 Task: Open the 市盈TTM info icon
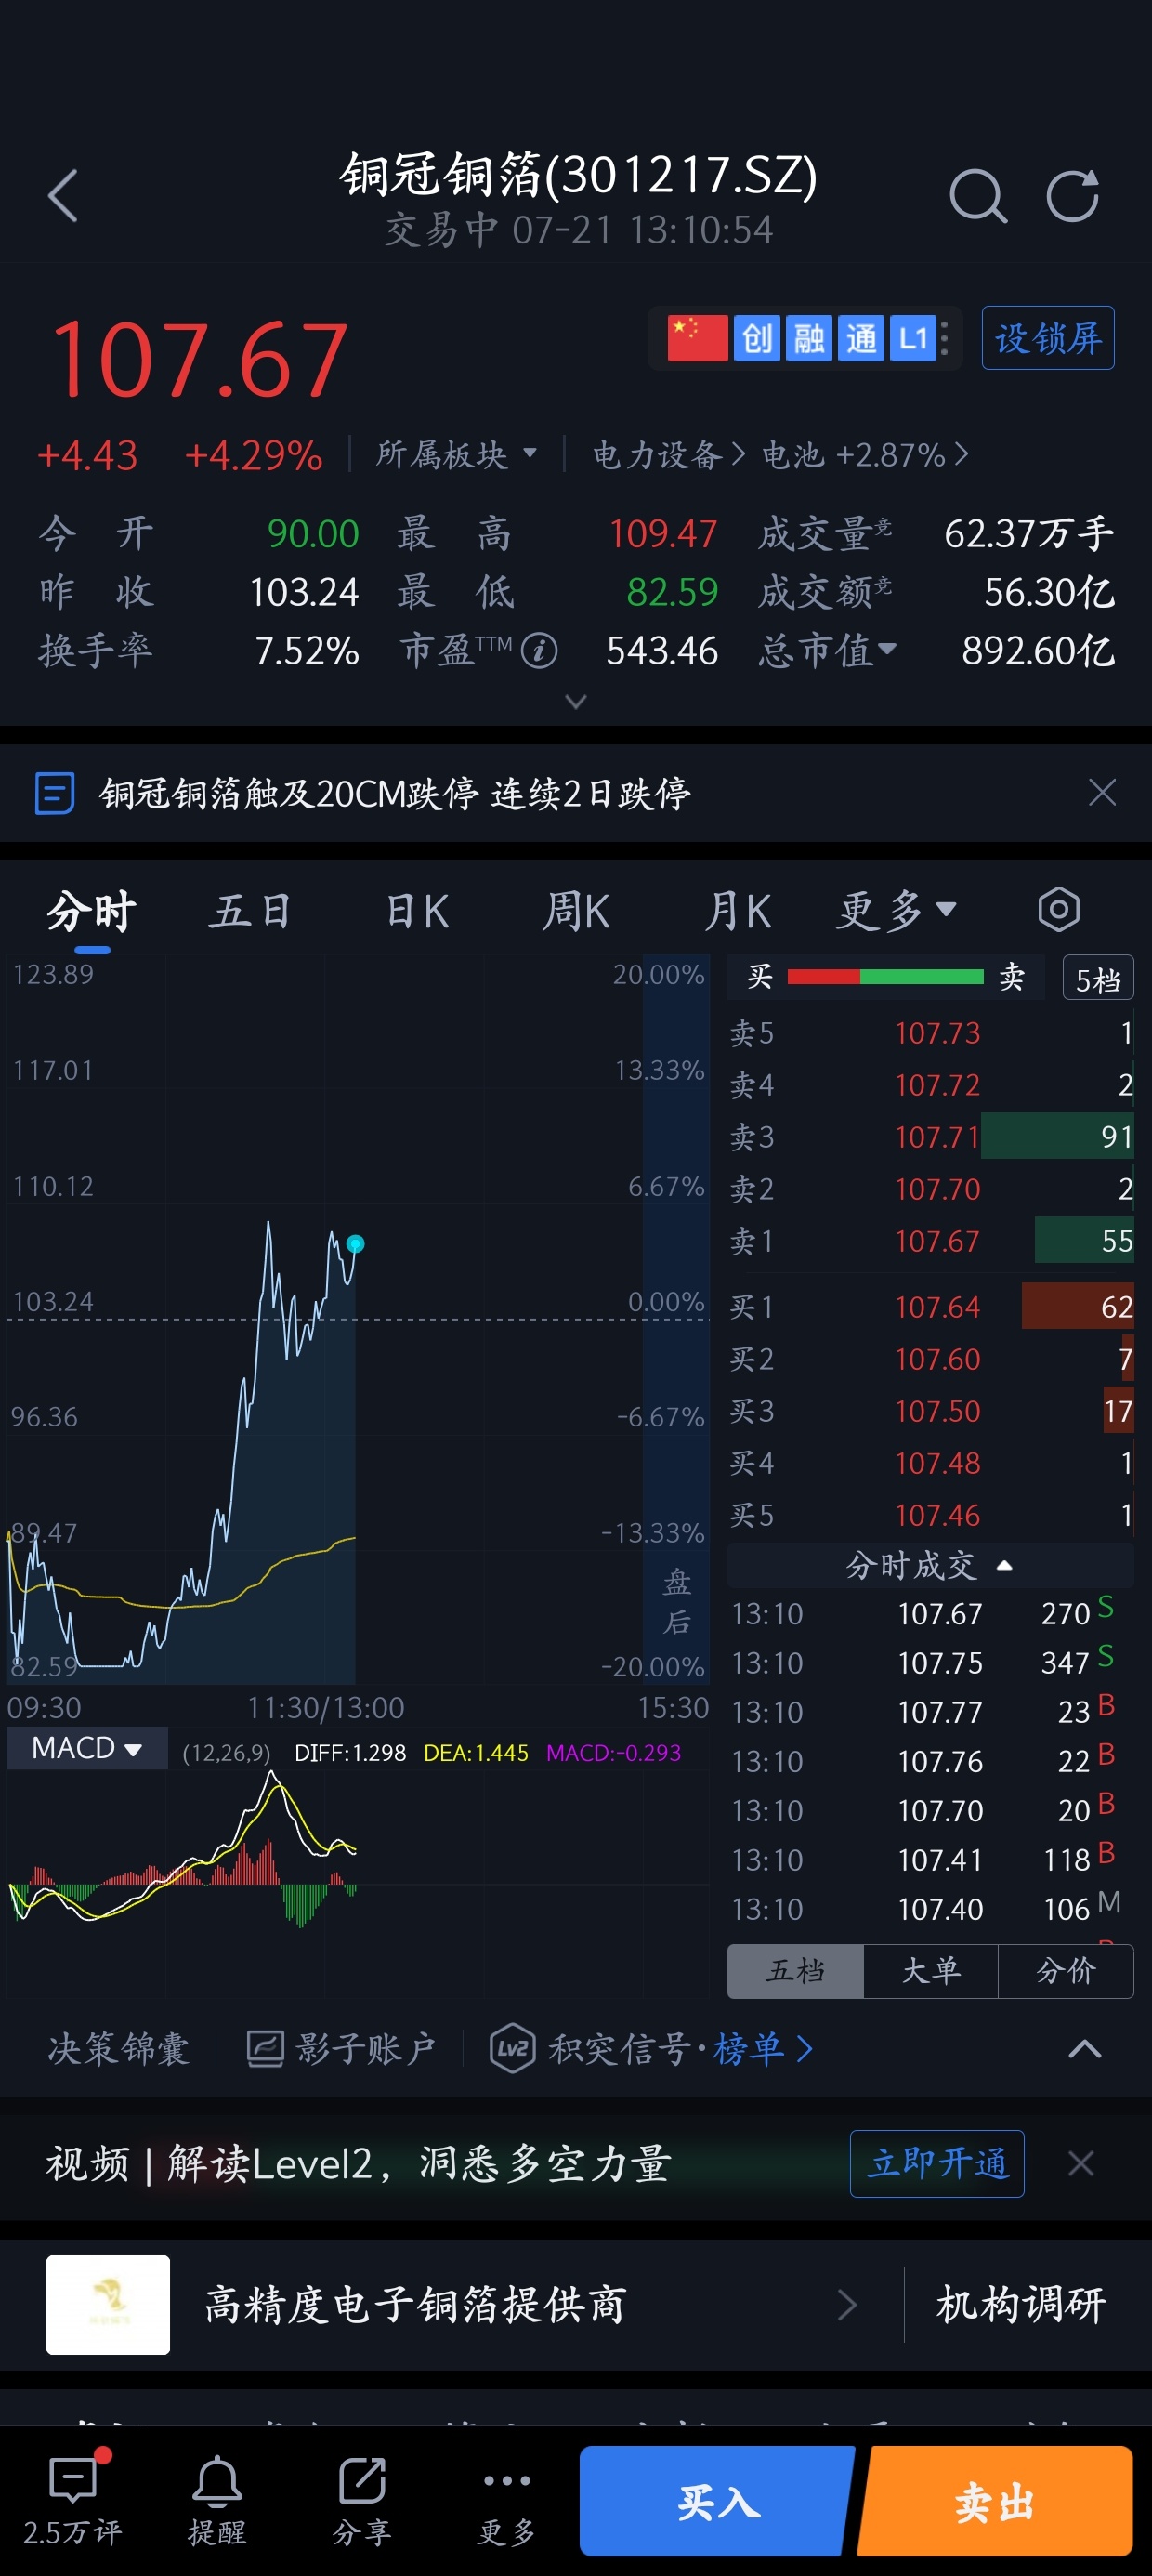539,651
